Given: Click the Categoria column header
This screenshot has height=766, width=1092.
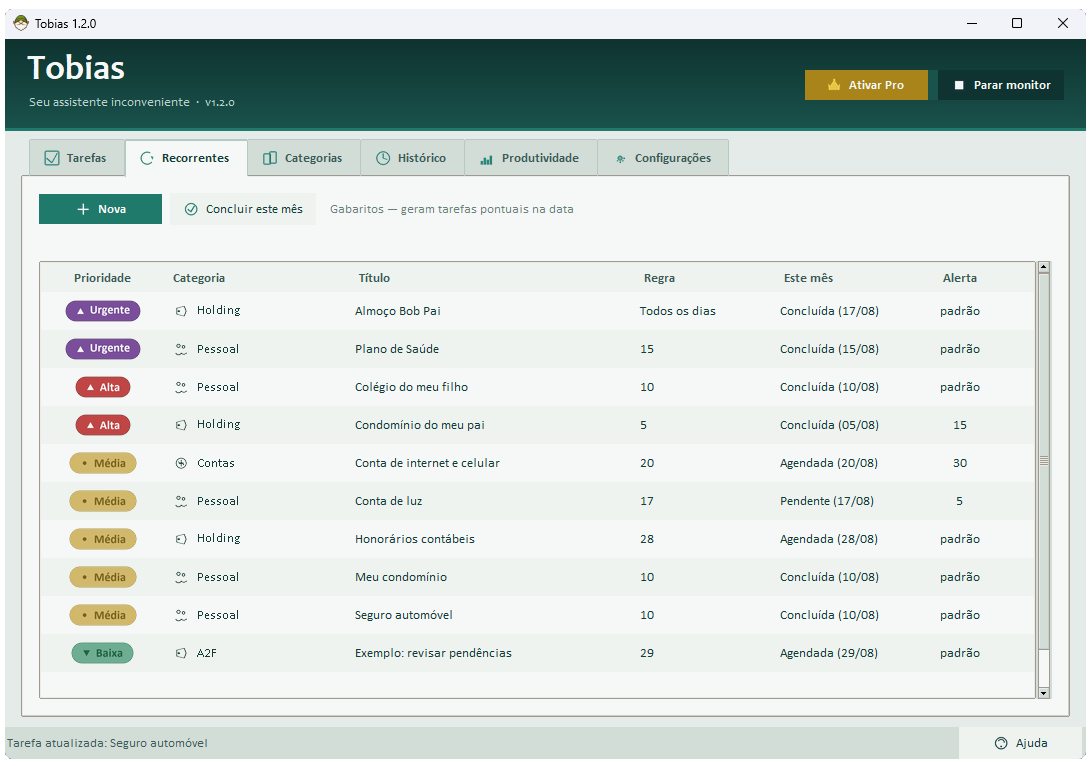Looking at the screenshot, I should tap(198, 278).
